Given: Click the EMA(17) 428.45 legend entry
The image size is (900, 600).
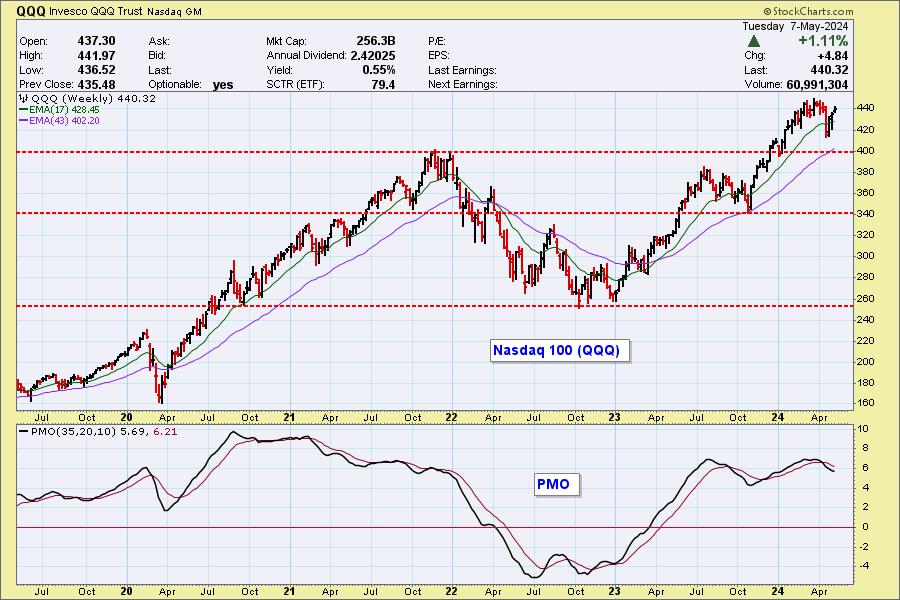Looking at the screenshot, I should tap(59, 109).
